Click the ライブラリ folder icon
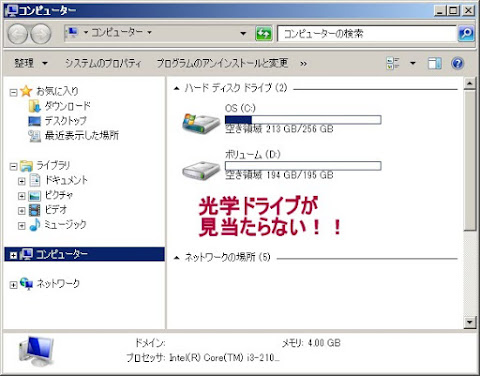 click(x=26, y=166)
